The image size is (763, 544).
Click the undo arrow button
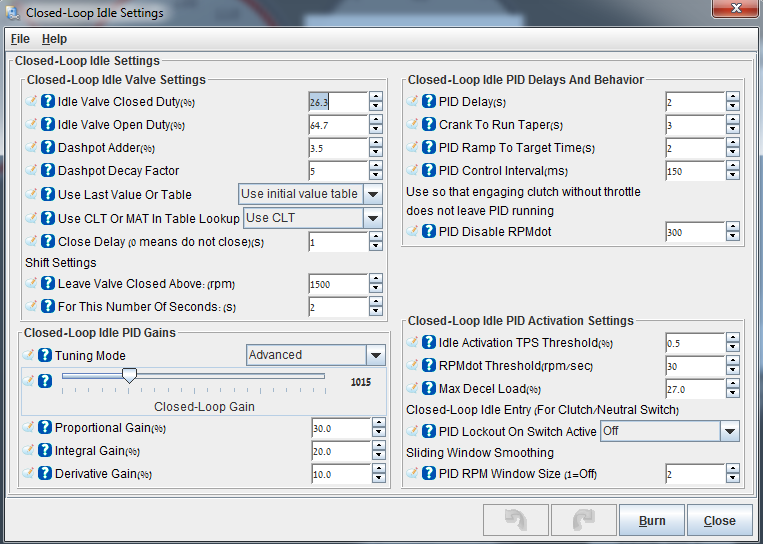516,520
